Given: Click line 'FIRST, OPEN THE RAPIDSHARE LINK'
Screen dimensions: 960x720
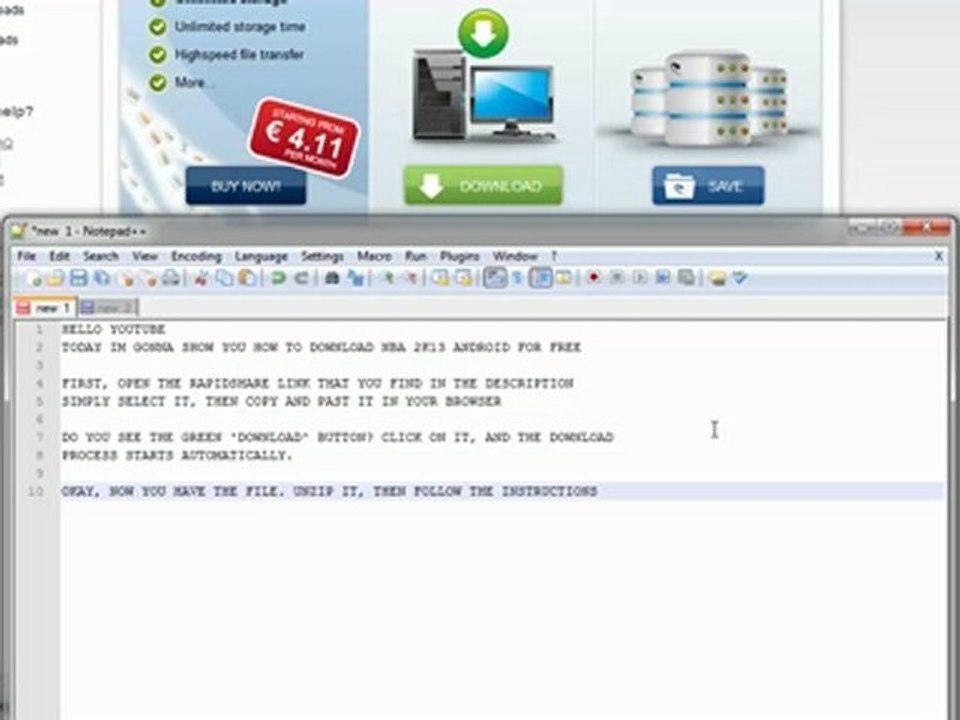Looking at the screenshot, I should pos(317,383).
